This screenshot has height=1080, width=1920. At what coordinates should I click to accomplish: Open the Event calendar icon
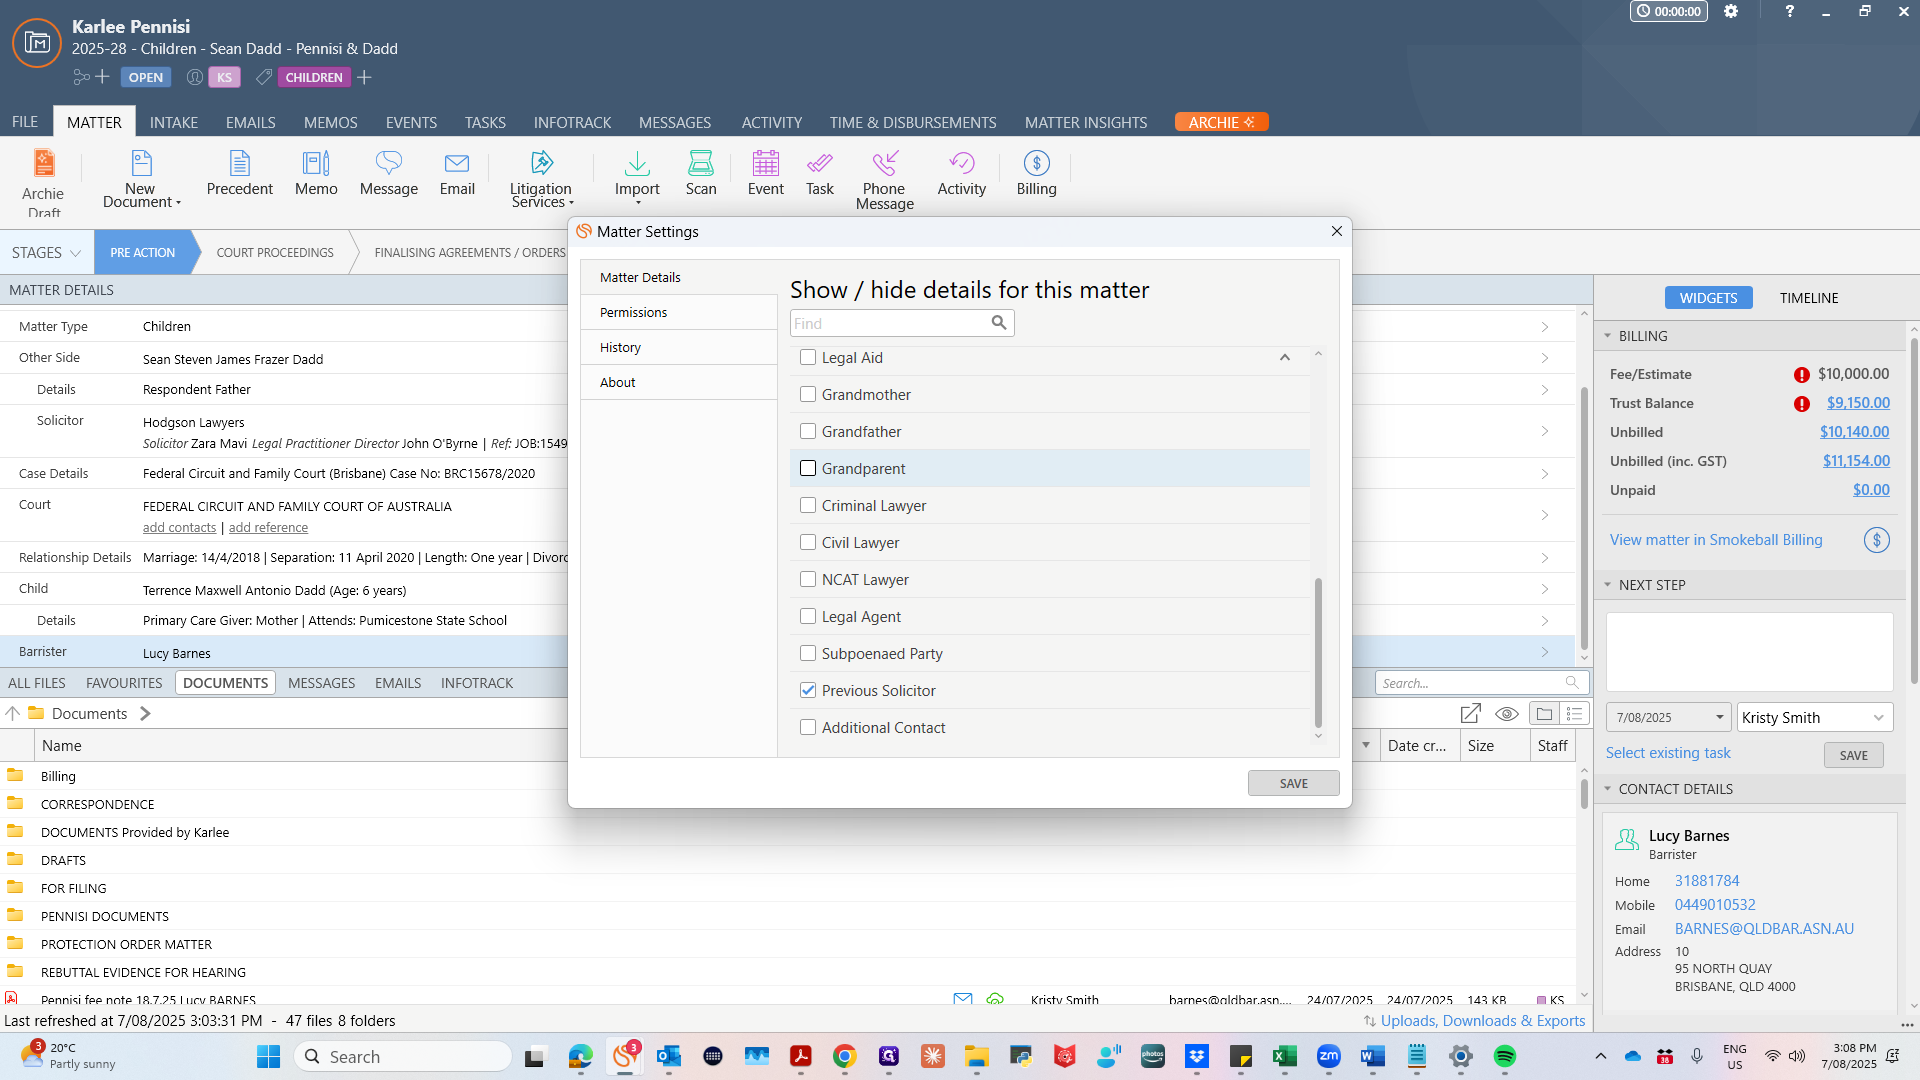pos(766,174)
